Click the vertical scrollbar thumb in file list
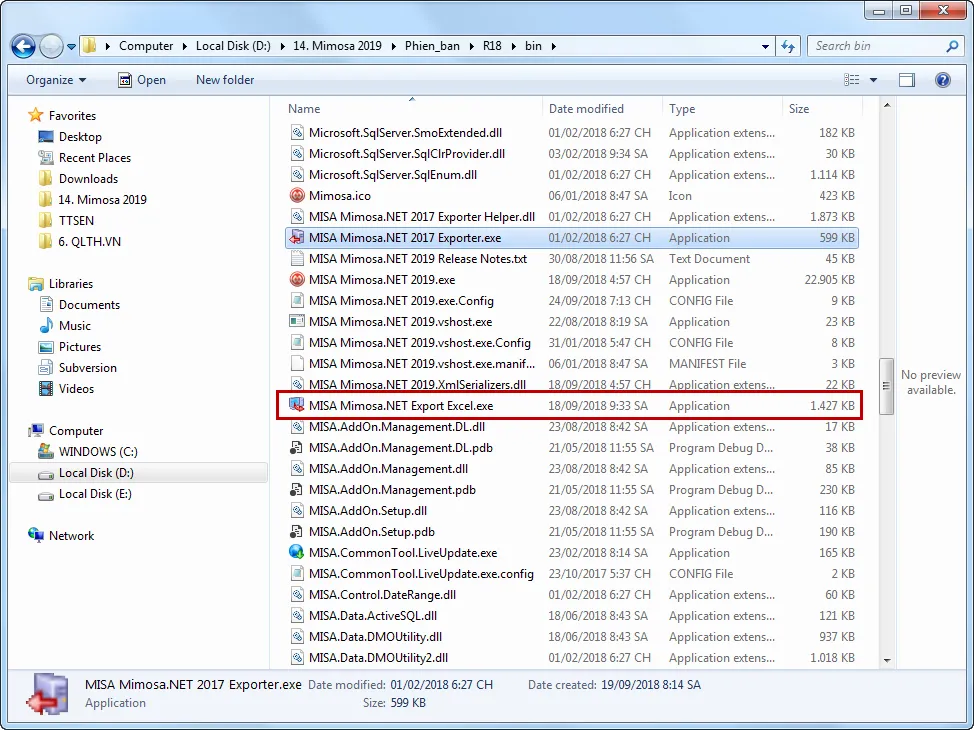The width and height of the screenshot is (974, 730). pyautogui.click(x=886, y=385)
